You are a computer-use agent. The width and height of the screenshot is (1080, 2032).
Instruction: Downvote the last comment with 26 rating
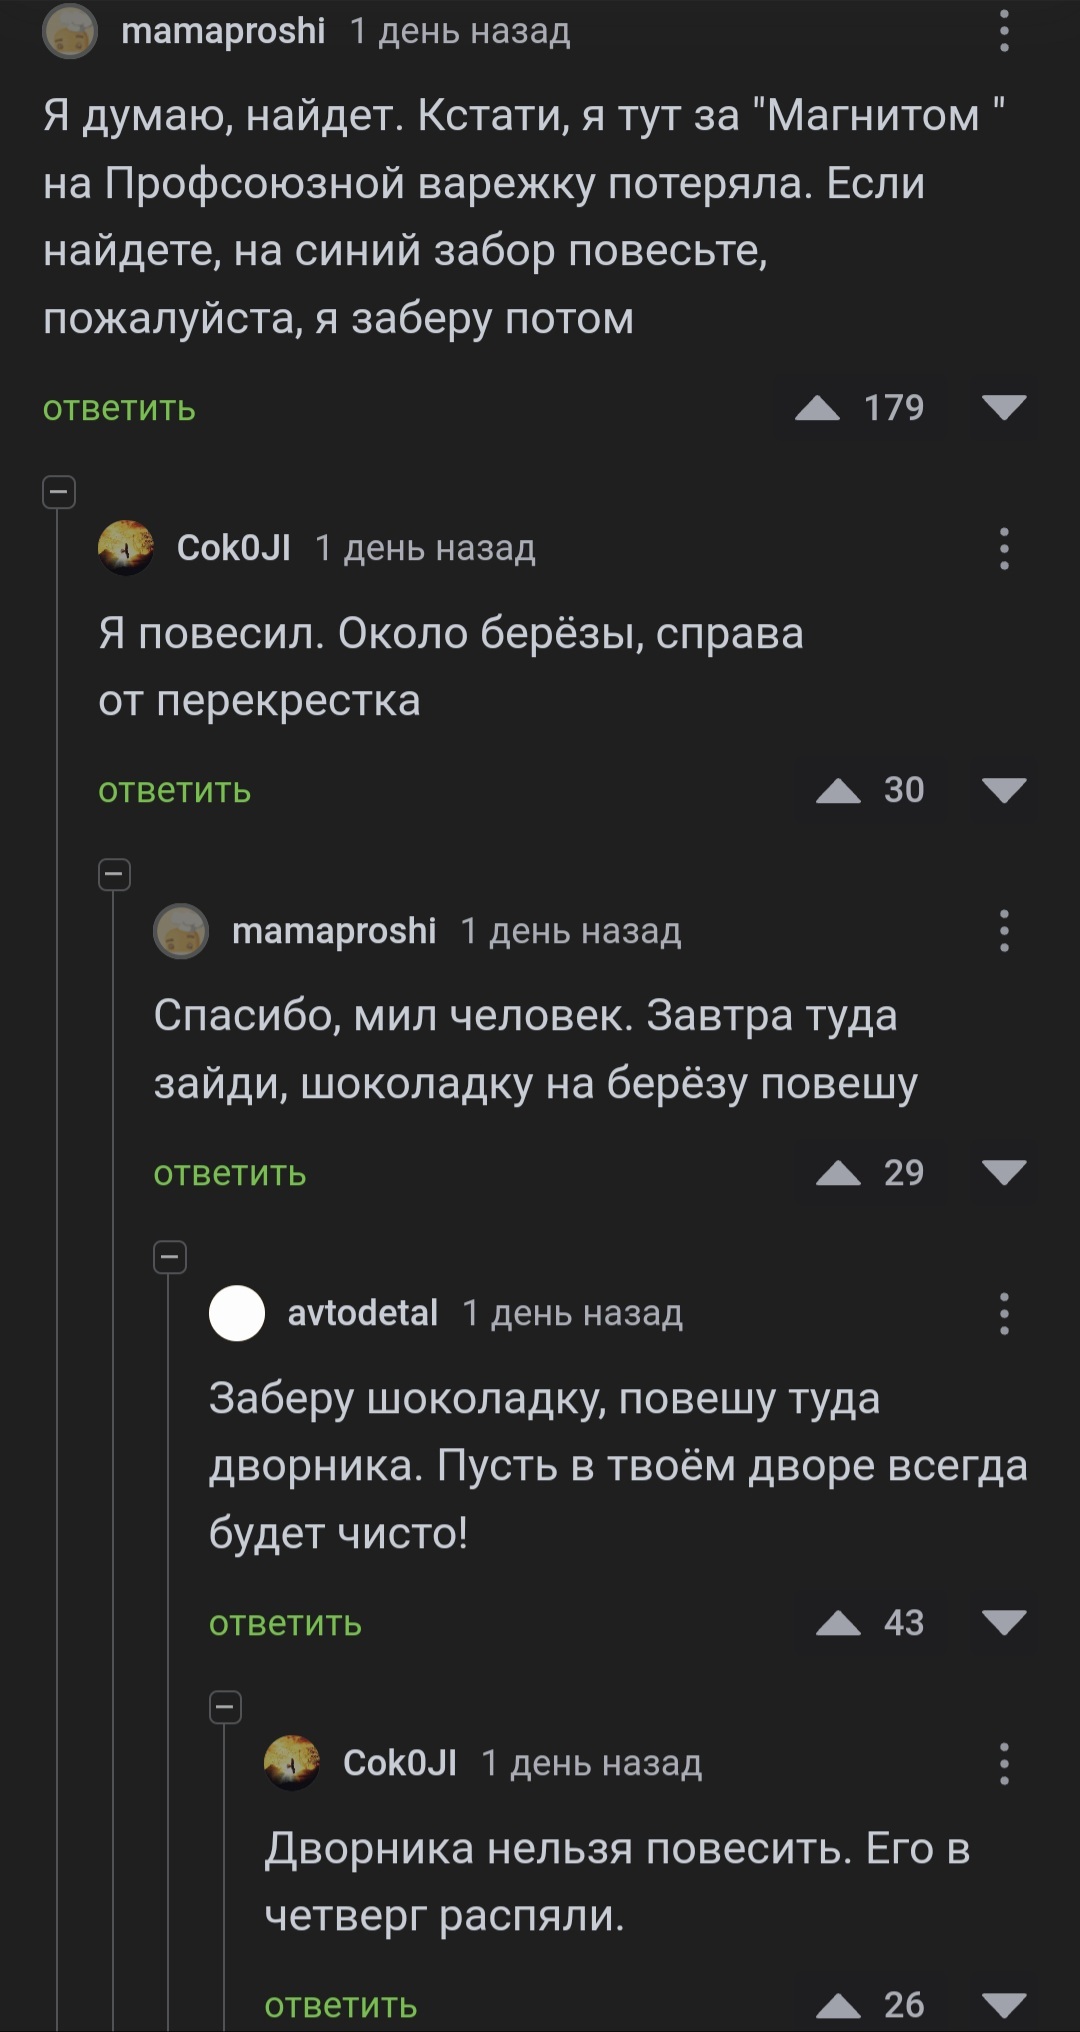(1004, 2005)
